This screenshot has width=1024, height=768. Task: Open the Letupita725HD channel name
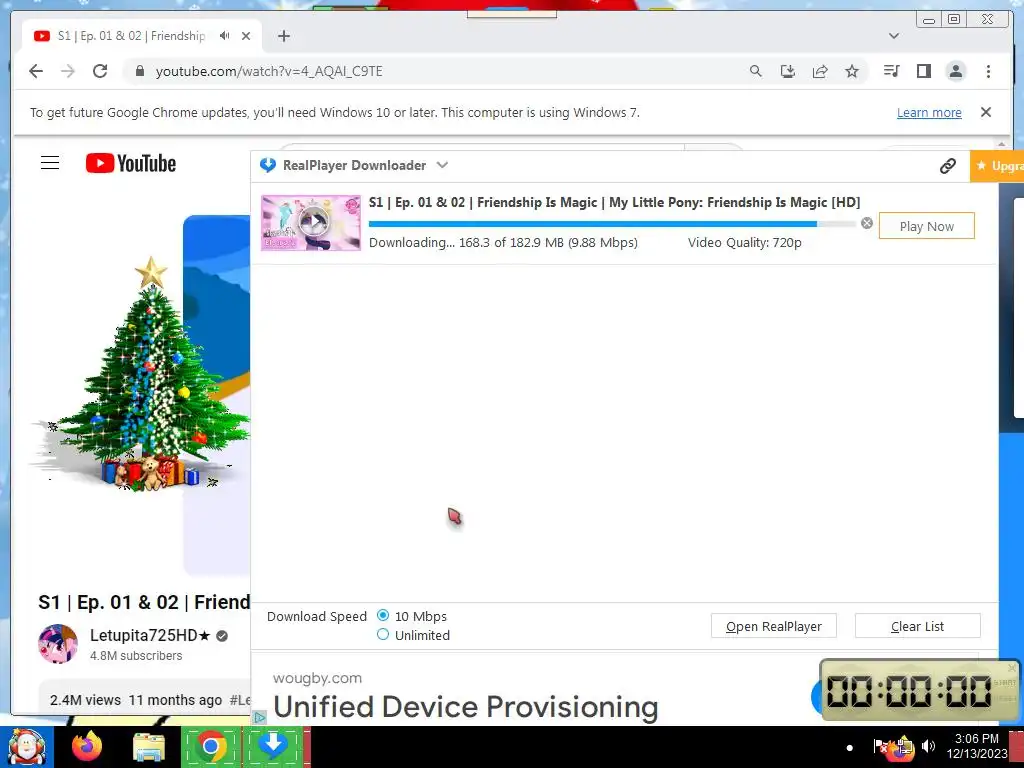coord(150,635)
